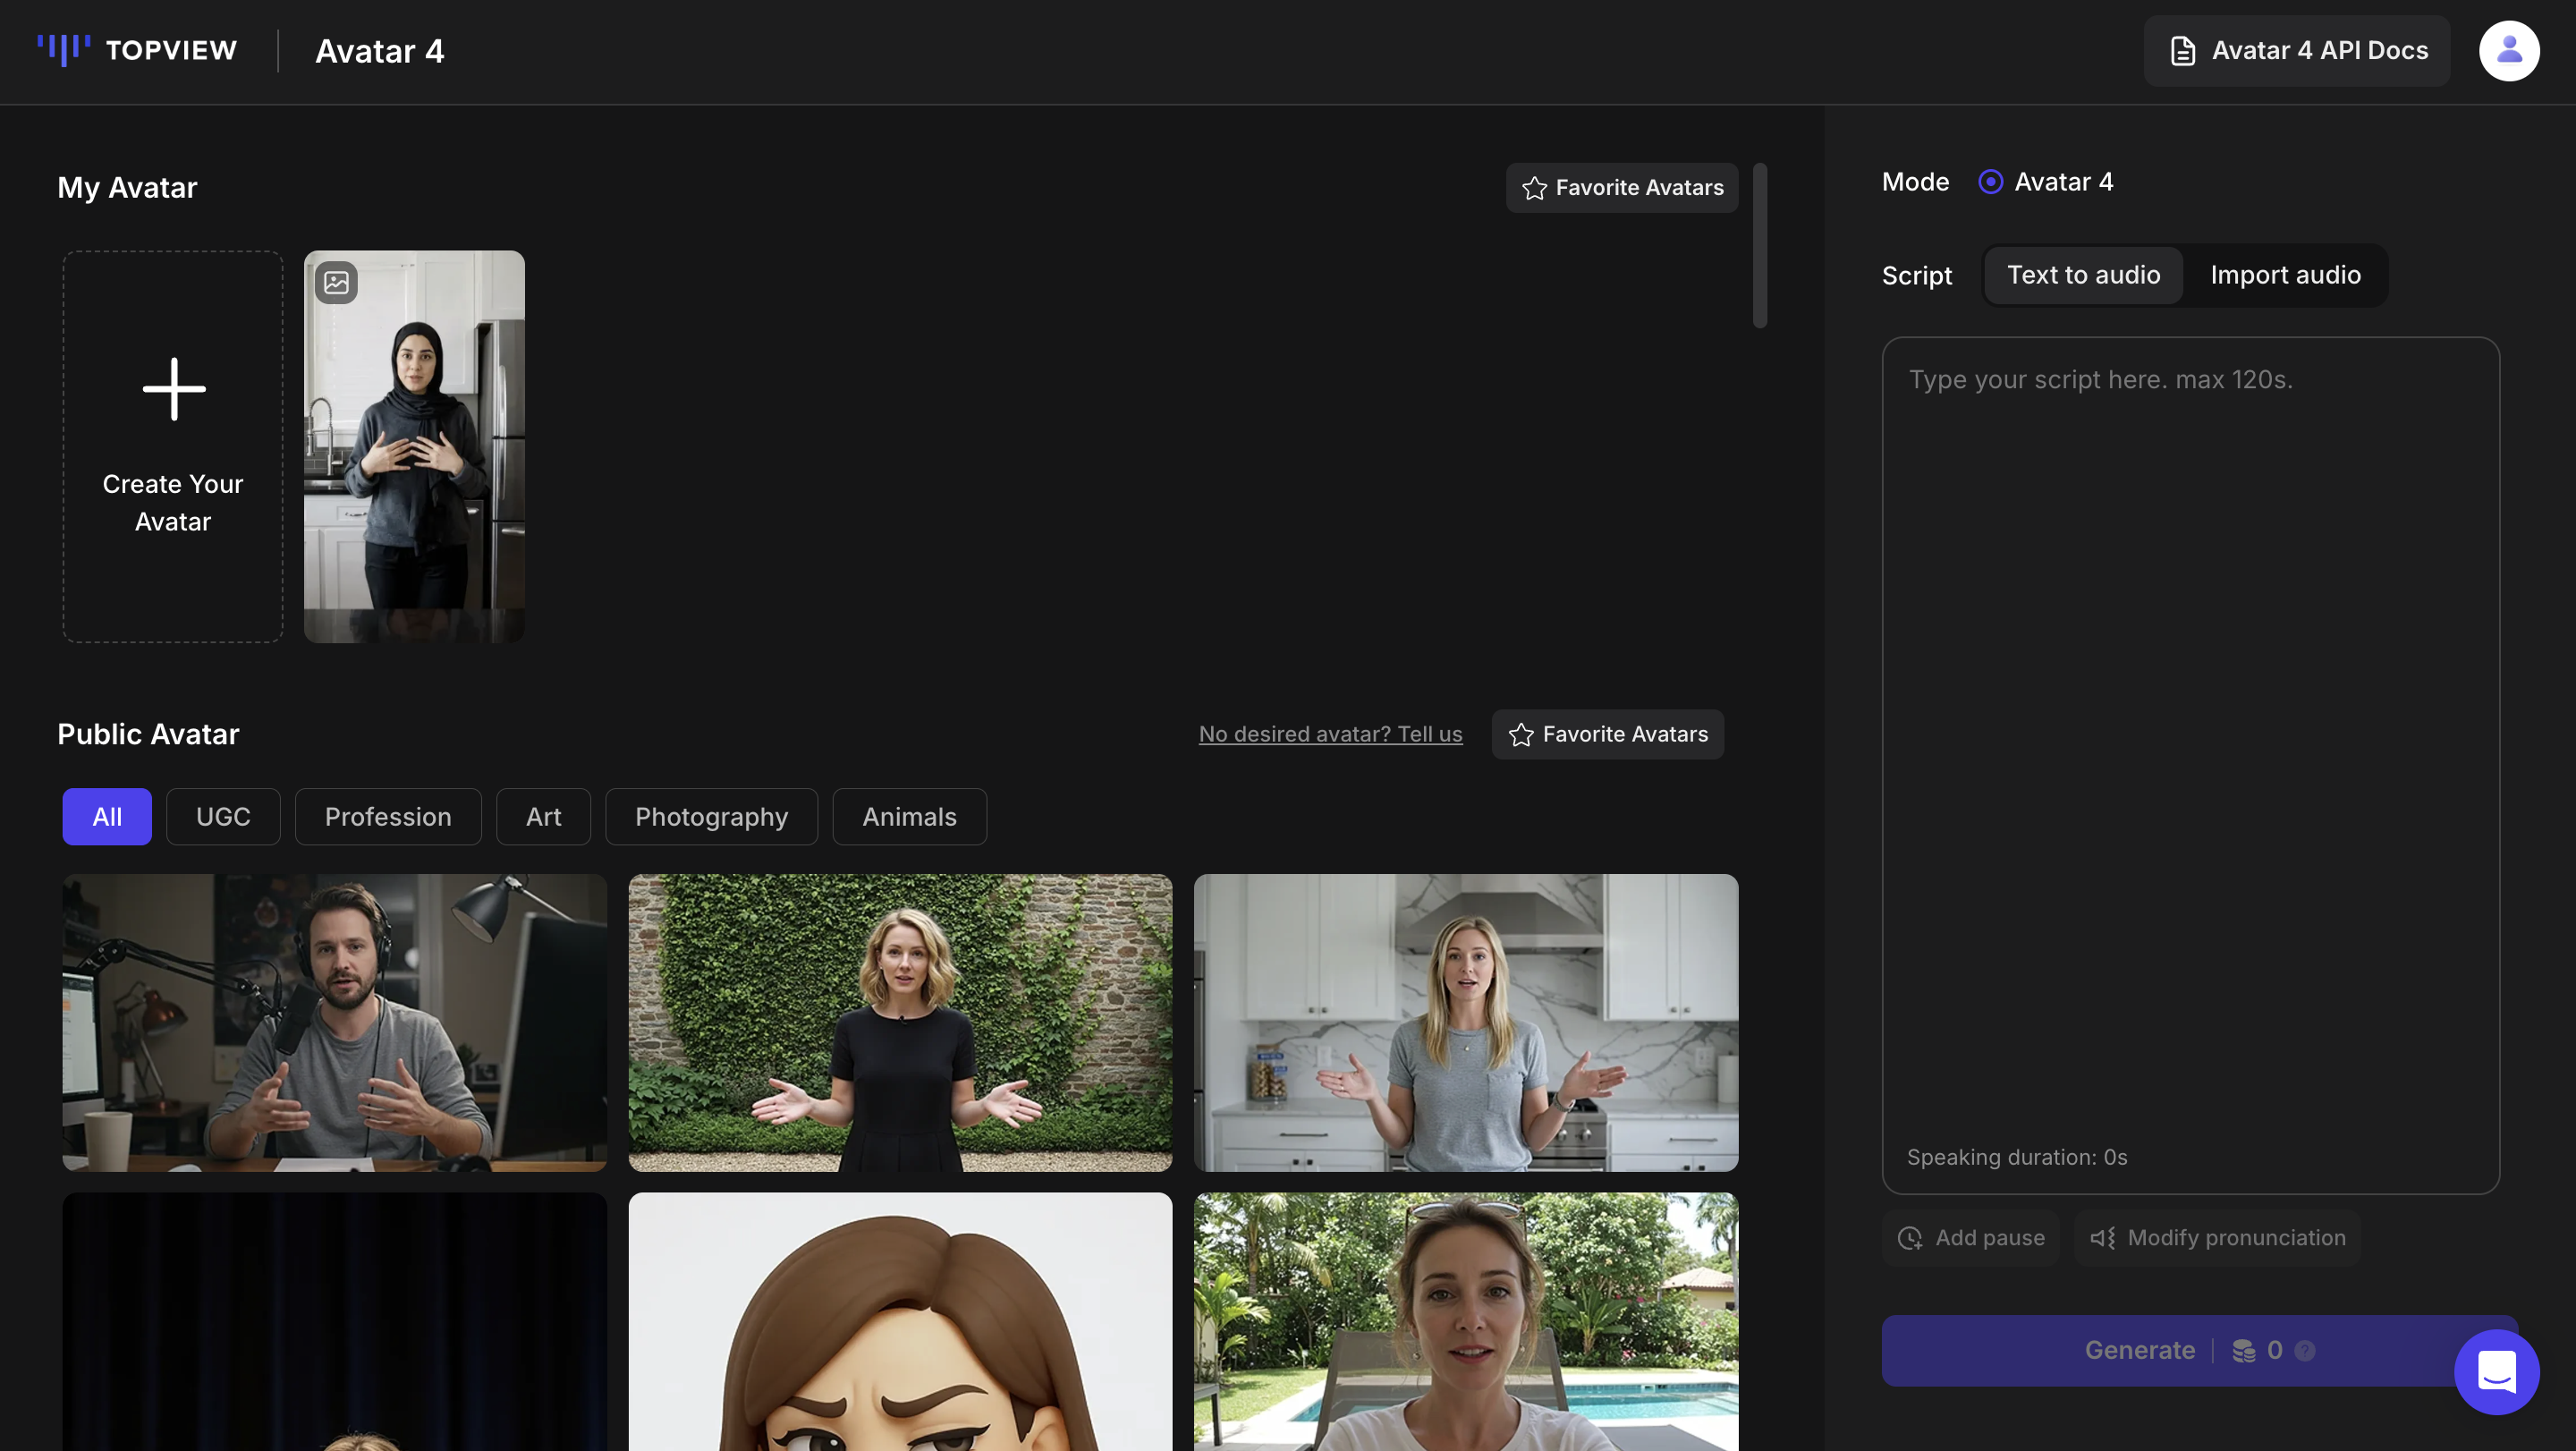Viewport: 2576px width, 1451px height.
Task: Click the Generate button
Action: pos(2140,1350)
